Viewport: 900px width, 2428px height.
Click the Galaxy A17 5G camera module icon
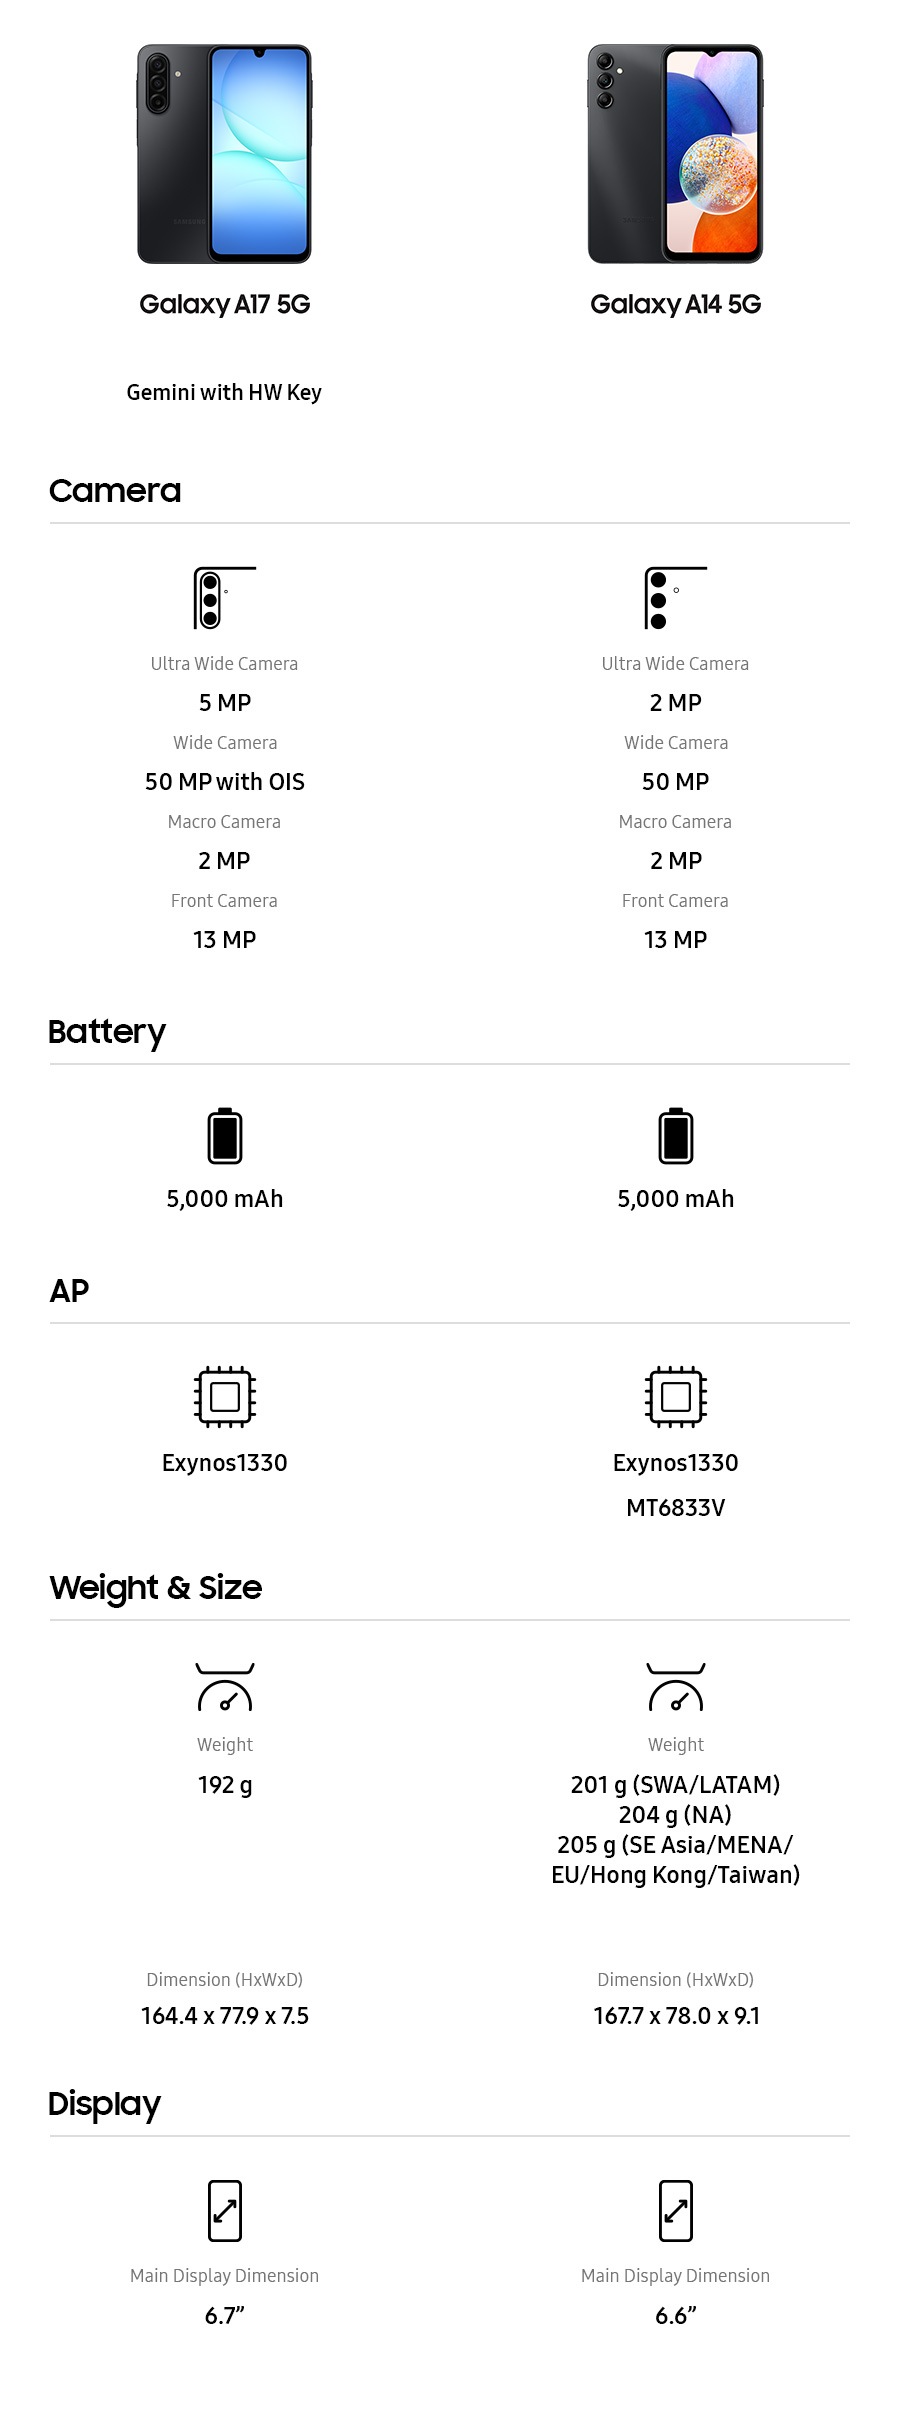click(224, 598)
